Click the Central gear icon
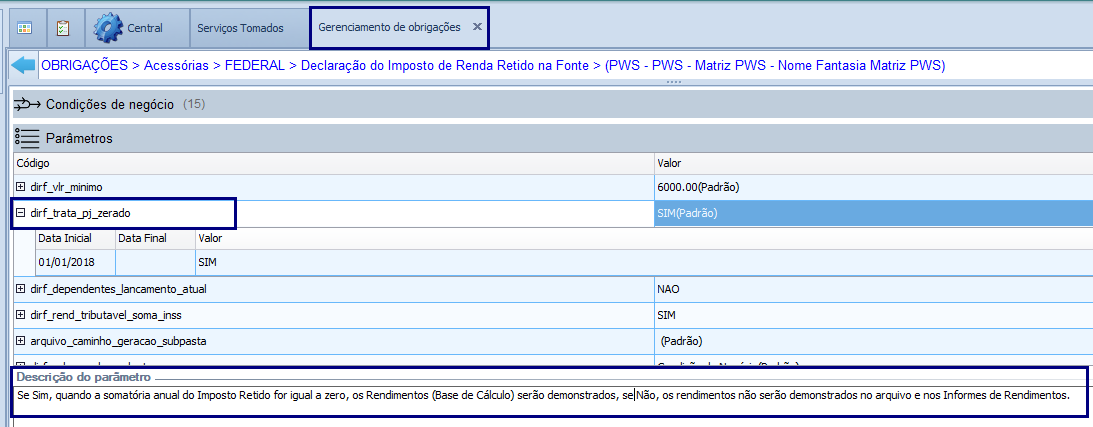The height and width of the screenshot is (427, 1093). [108, 28]
